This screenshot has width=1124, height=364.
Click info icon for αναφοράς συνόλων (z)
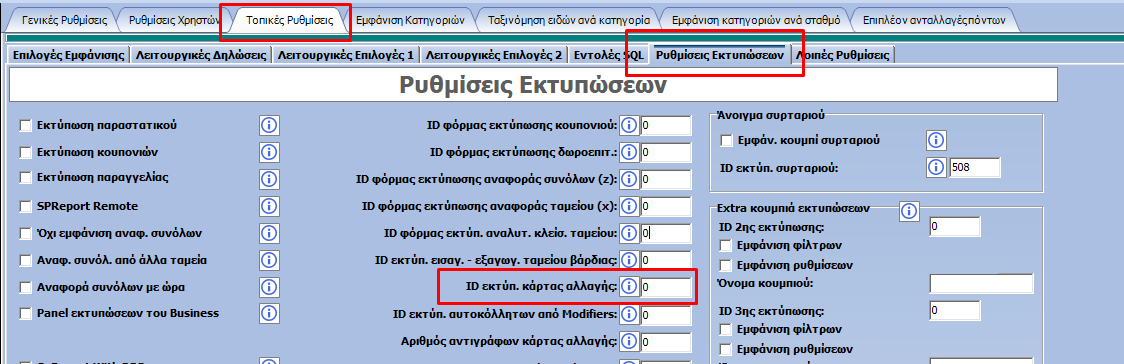point(629,179)
